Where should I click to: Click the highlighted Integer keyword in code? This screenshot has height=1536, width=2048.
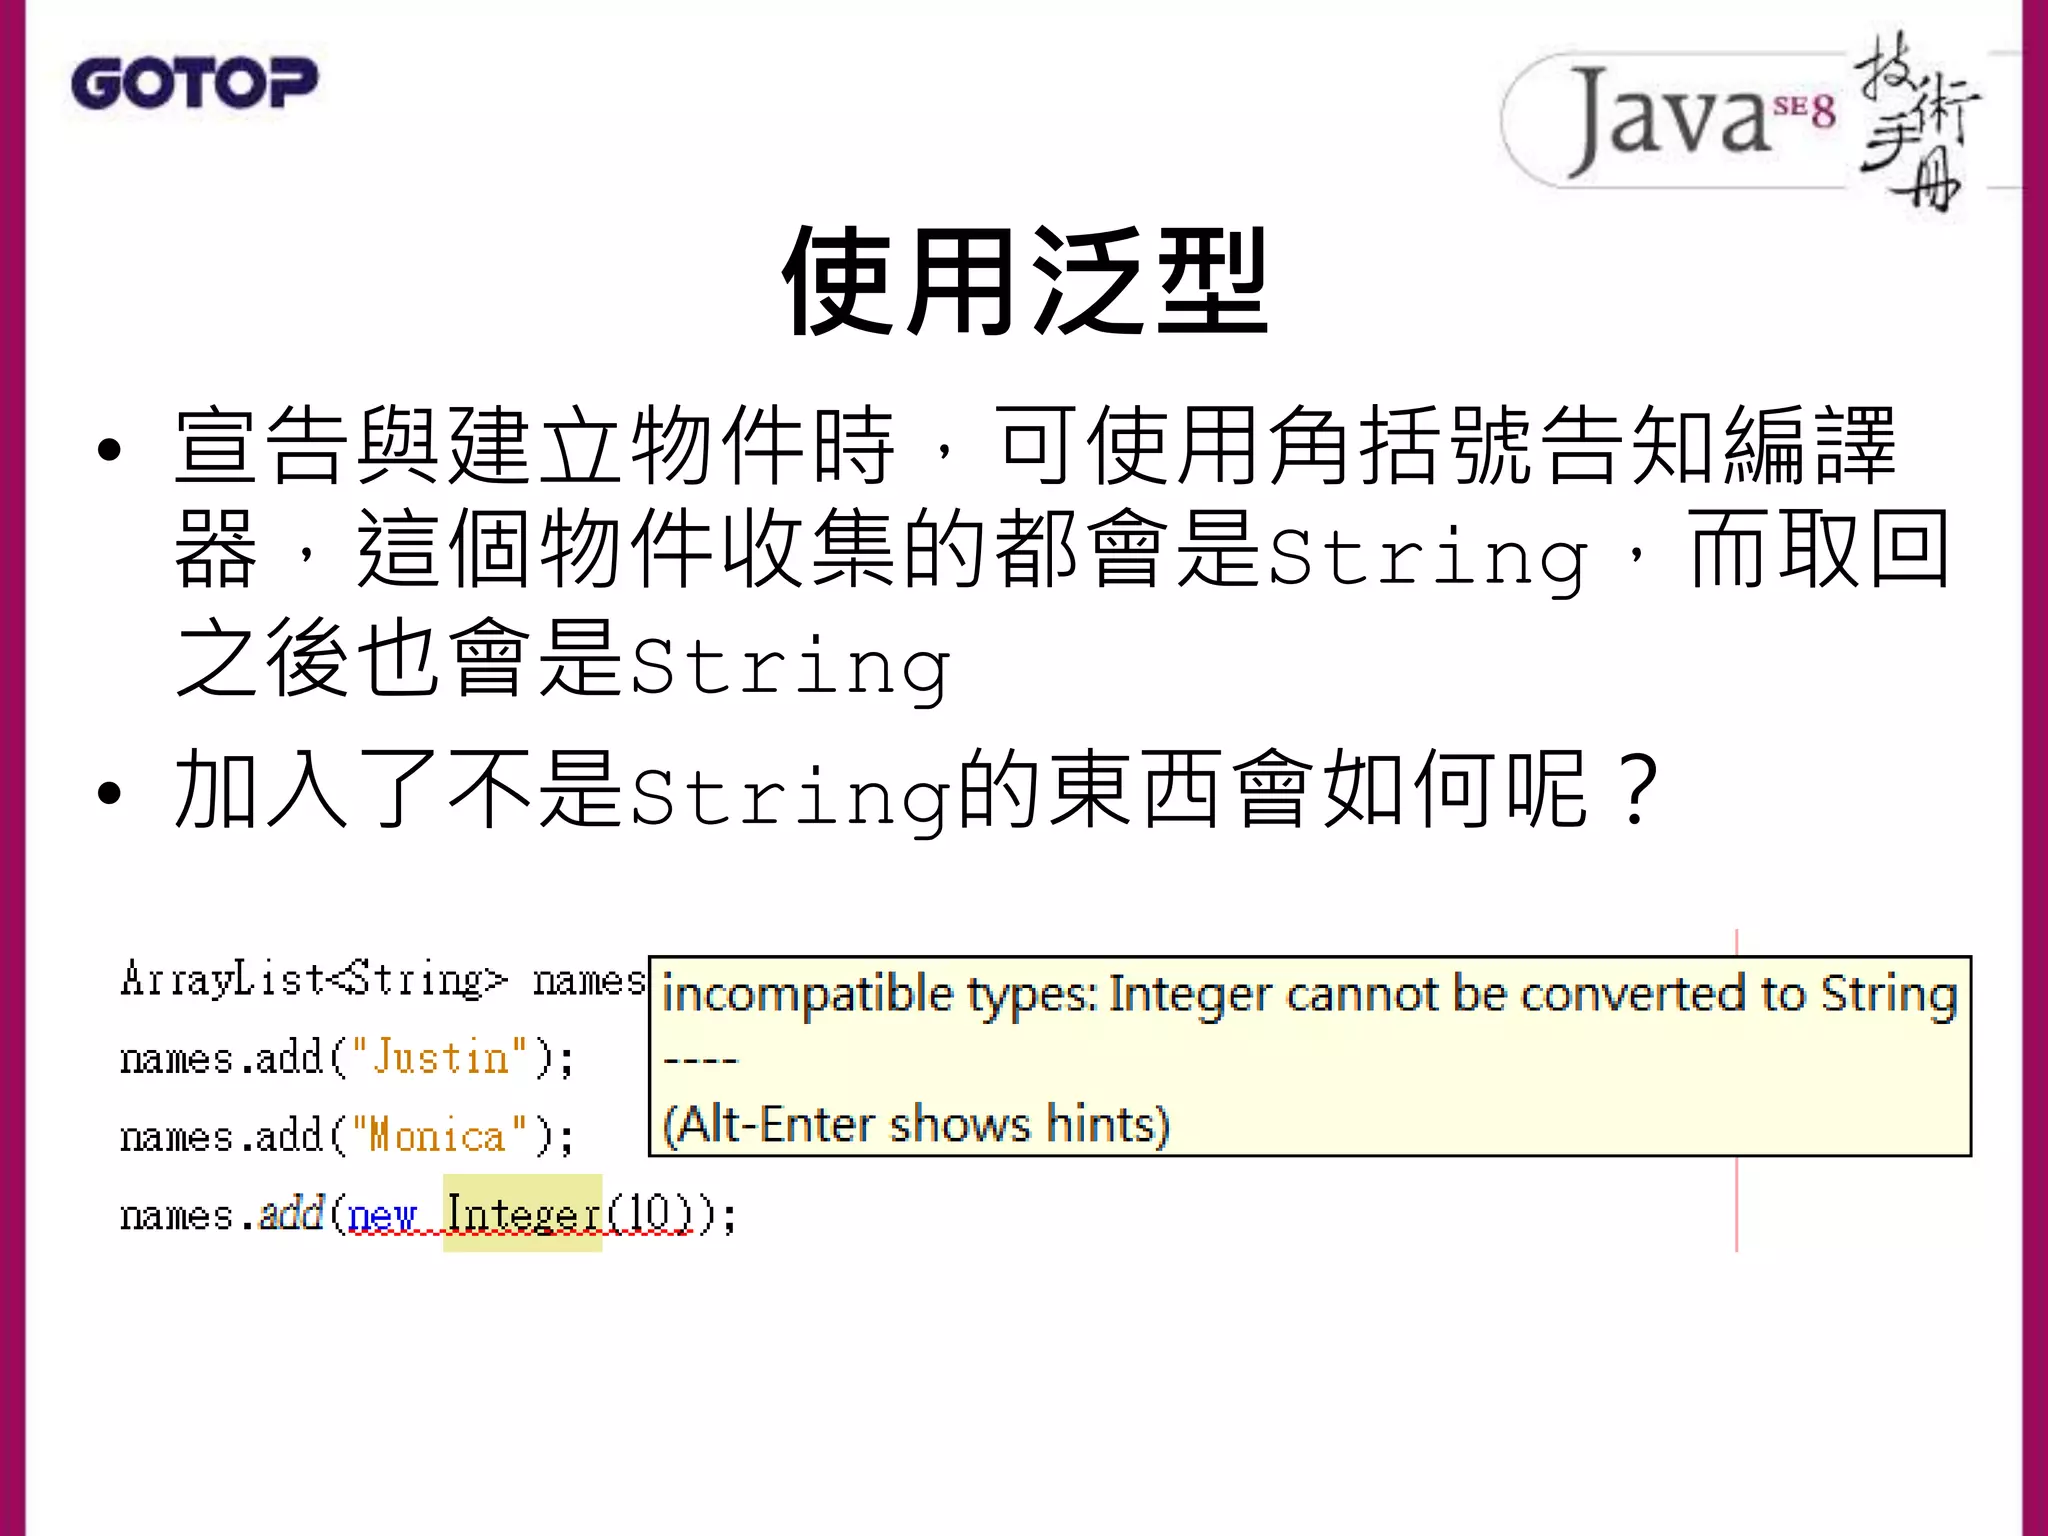coord(523,1213)
